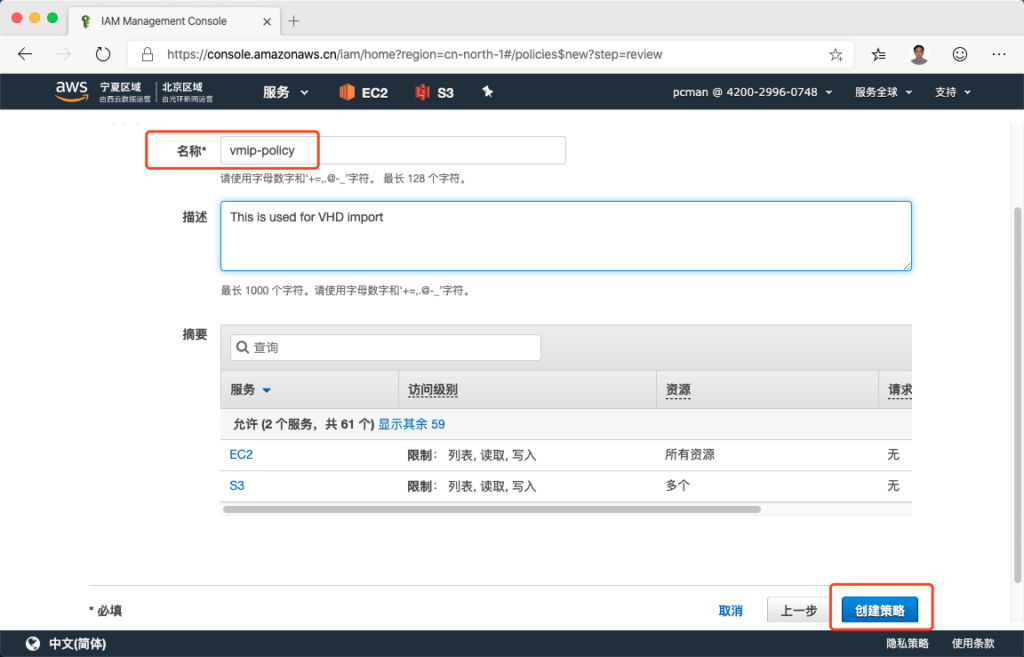Open the S3 service shortcut
The image size is (1024, 657).
pos(435,92)
